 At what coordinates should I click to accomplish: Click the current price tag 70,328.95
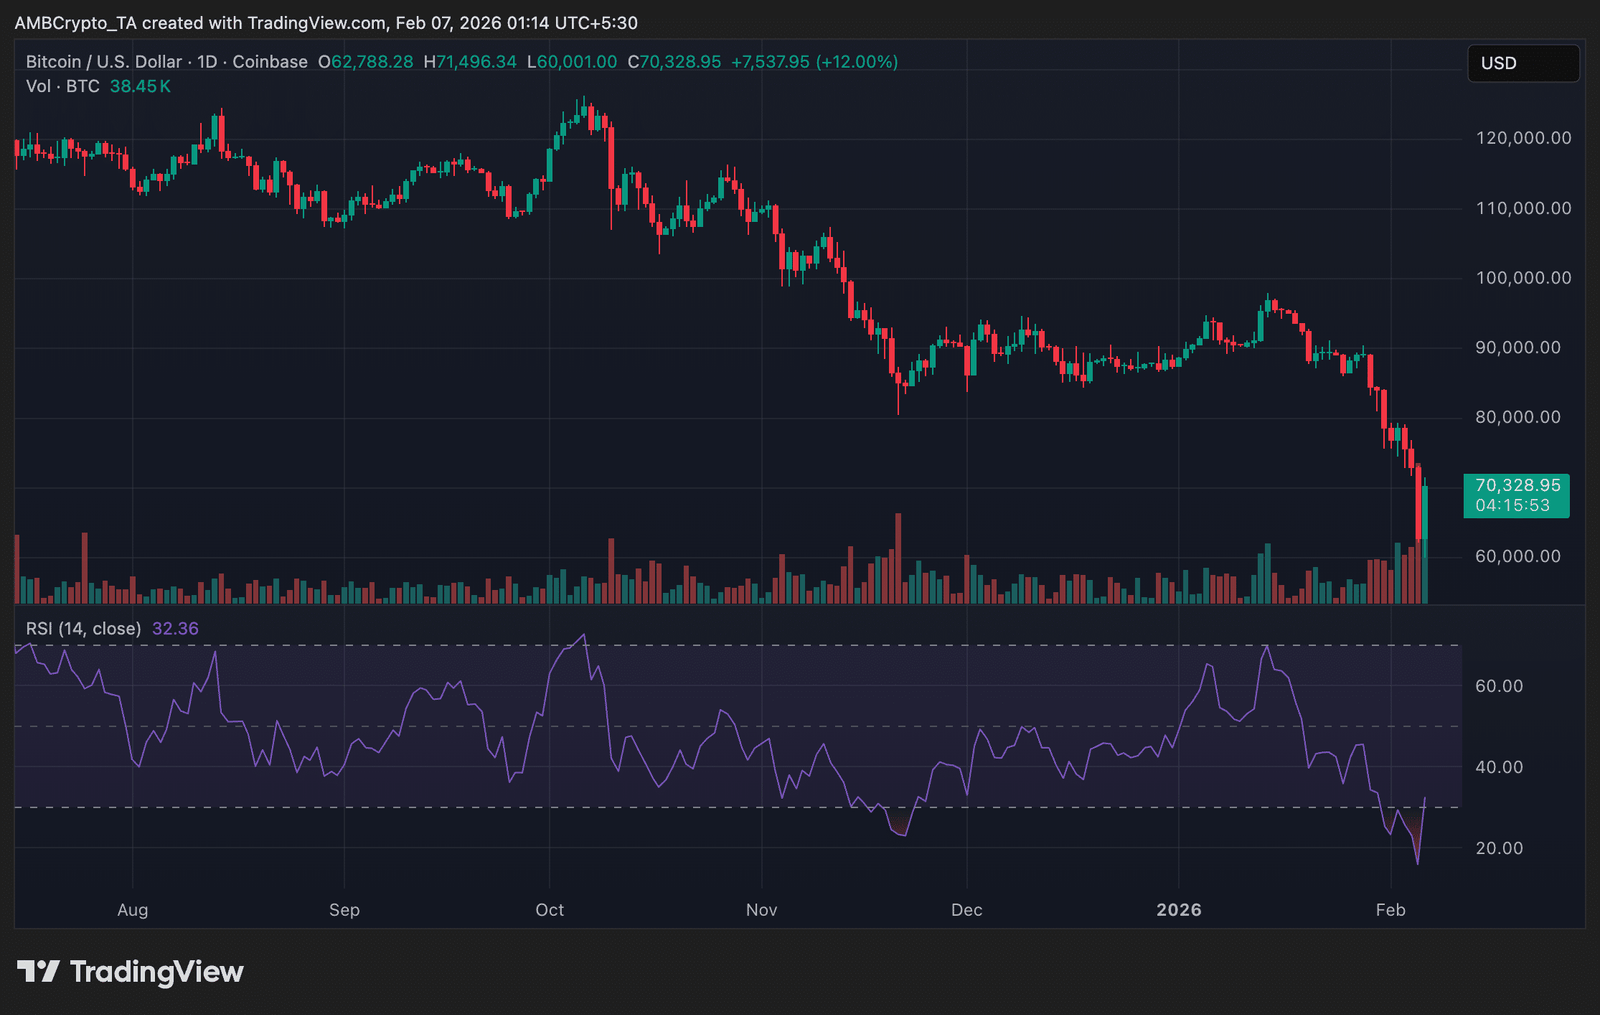pos(1516,486)
